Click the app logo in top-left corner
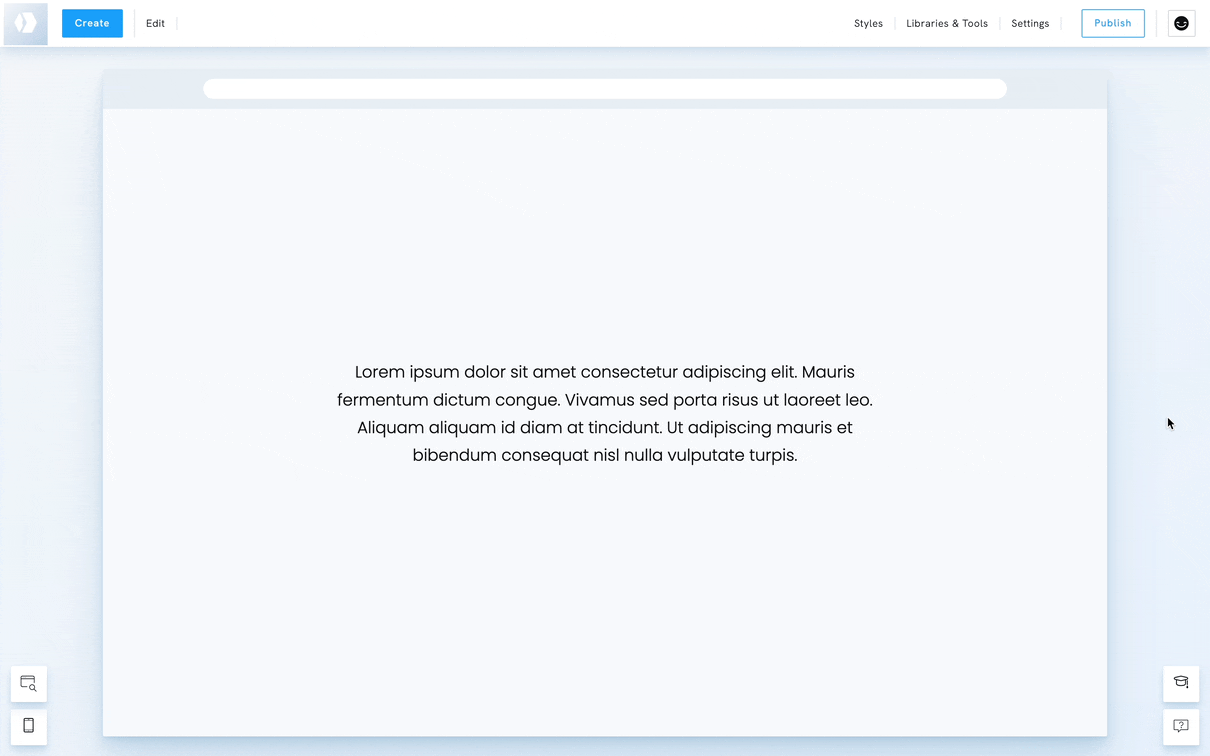The height and width of the screenshot is (756, 1210). [x=26, y=23]
